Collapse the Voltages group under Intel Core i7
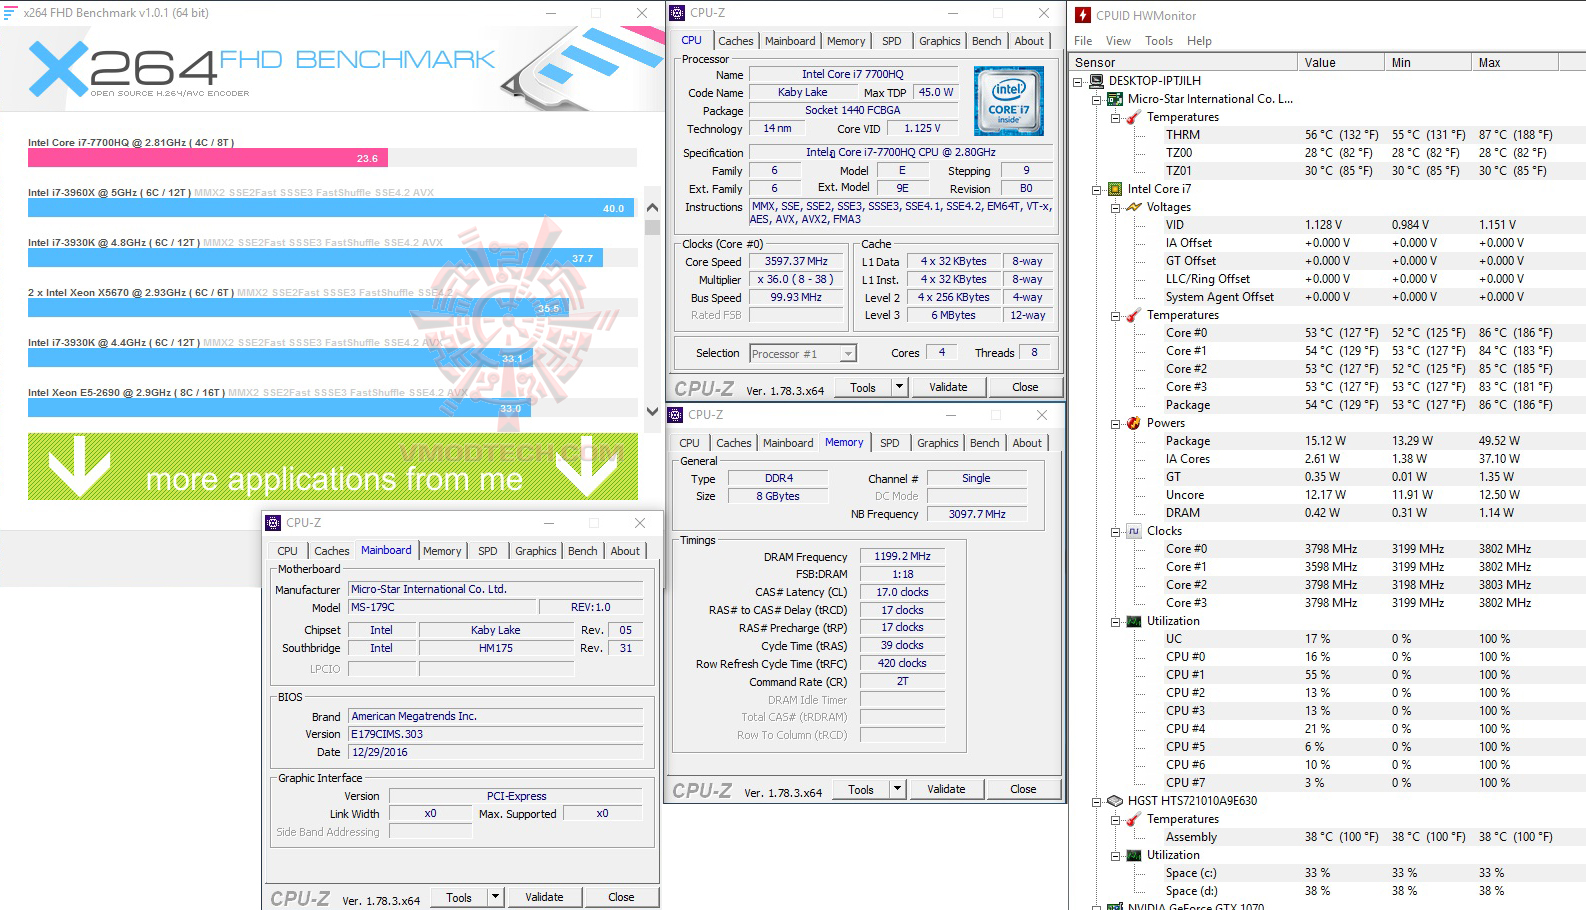Screen dimensions: 1586x910 click(x=1116, y=207)
